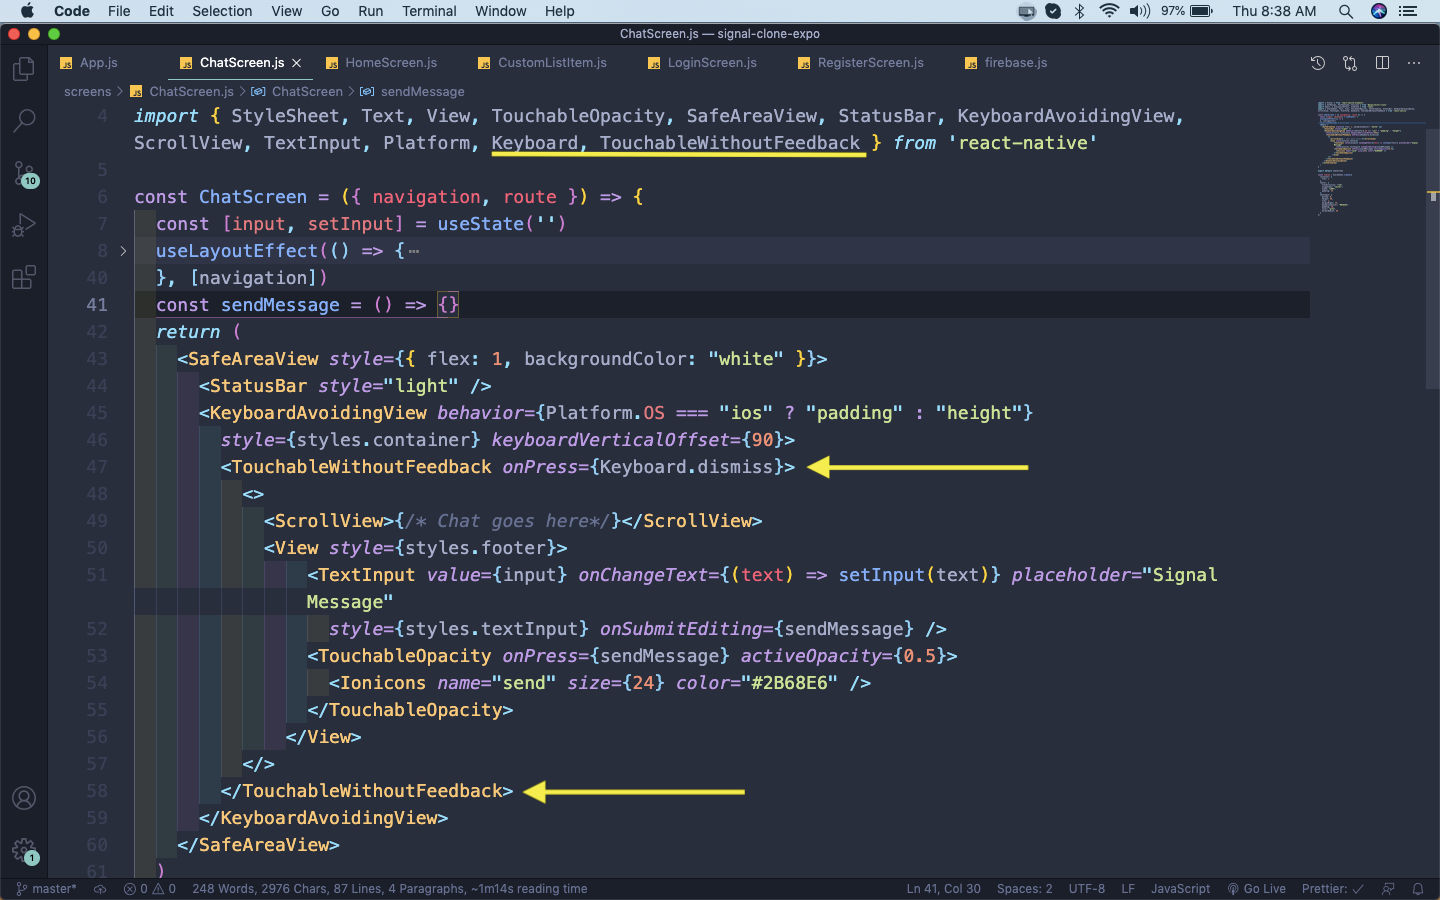Viewport: 1440px width, 900px height.
Task: Open the Run menu
Action: click(x=371, y=11)
